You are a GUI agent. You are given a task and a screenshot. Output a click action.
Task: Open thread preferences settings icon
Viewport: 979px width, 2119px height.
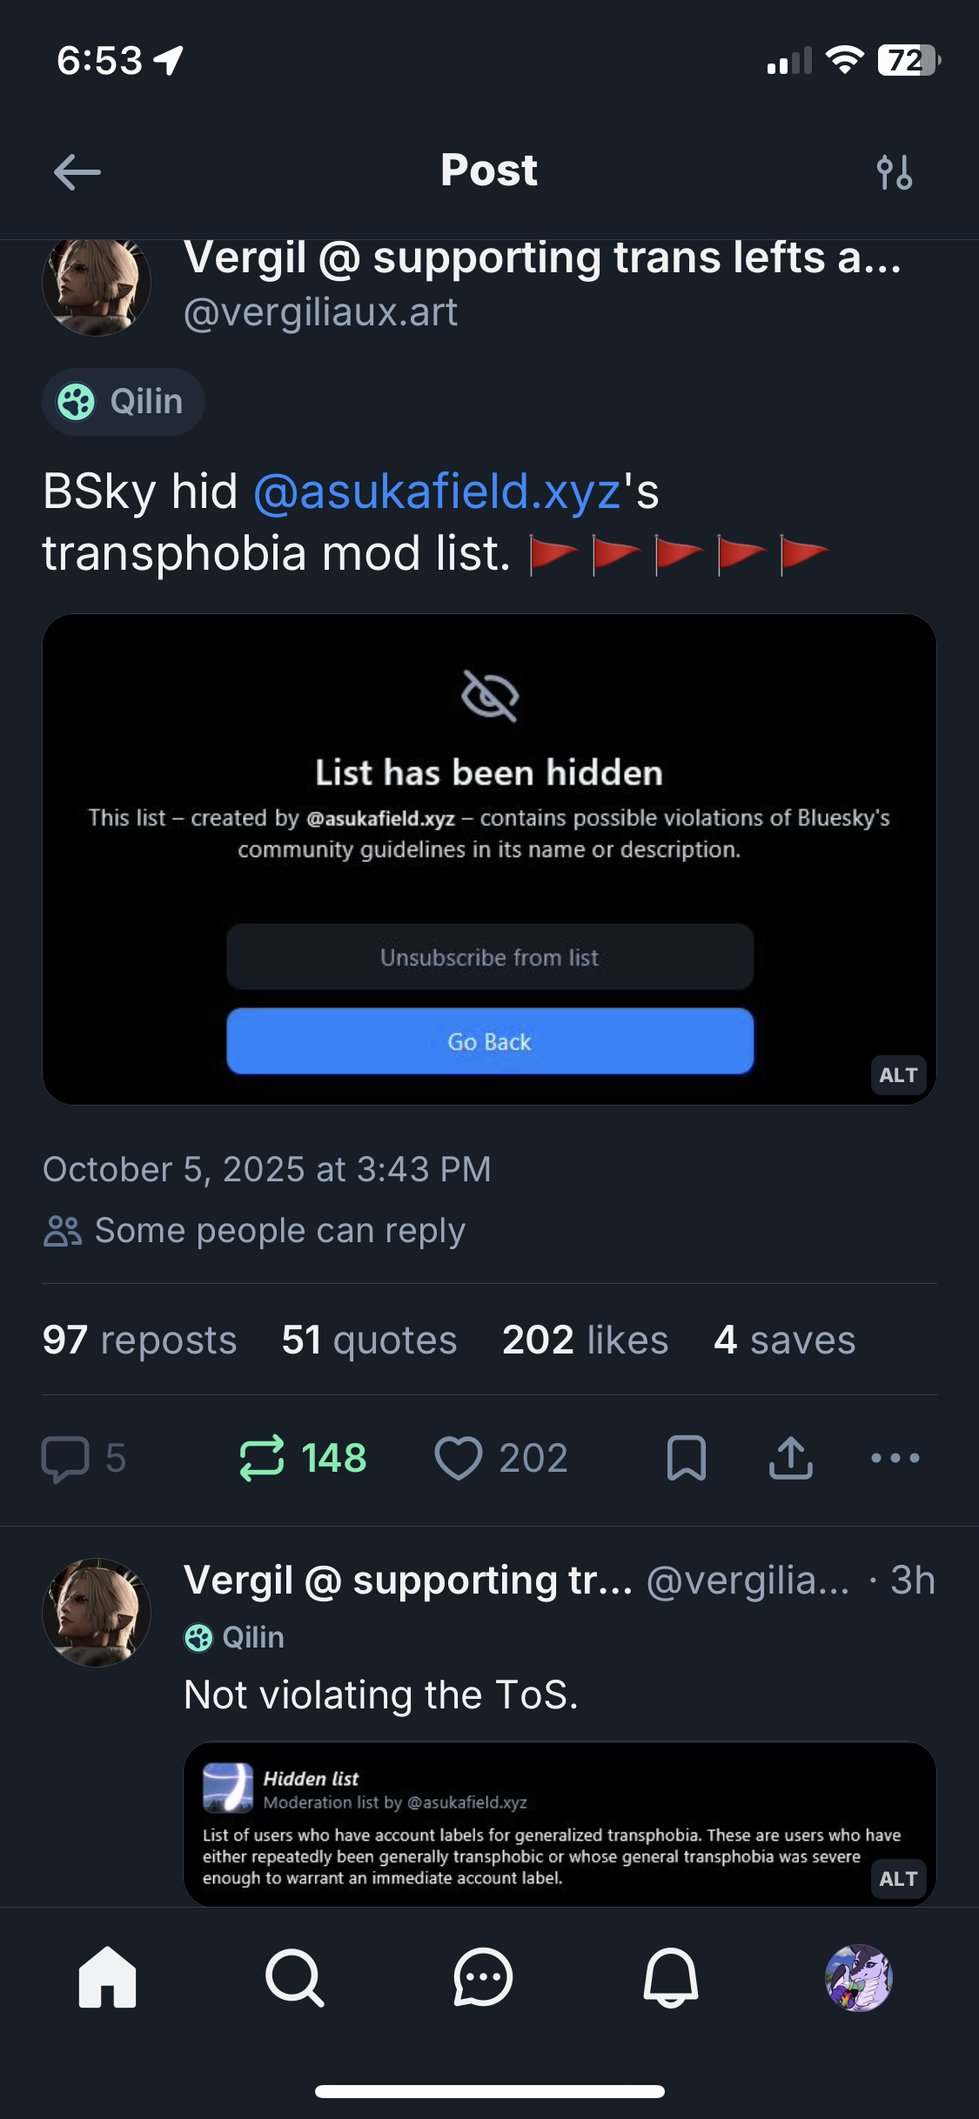pyautogui.click(x=894, y=172)
